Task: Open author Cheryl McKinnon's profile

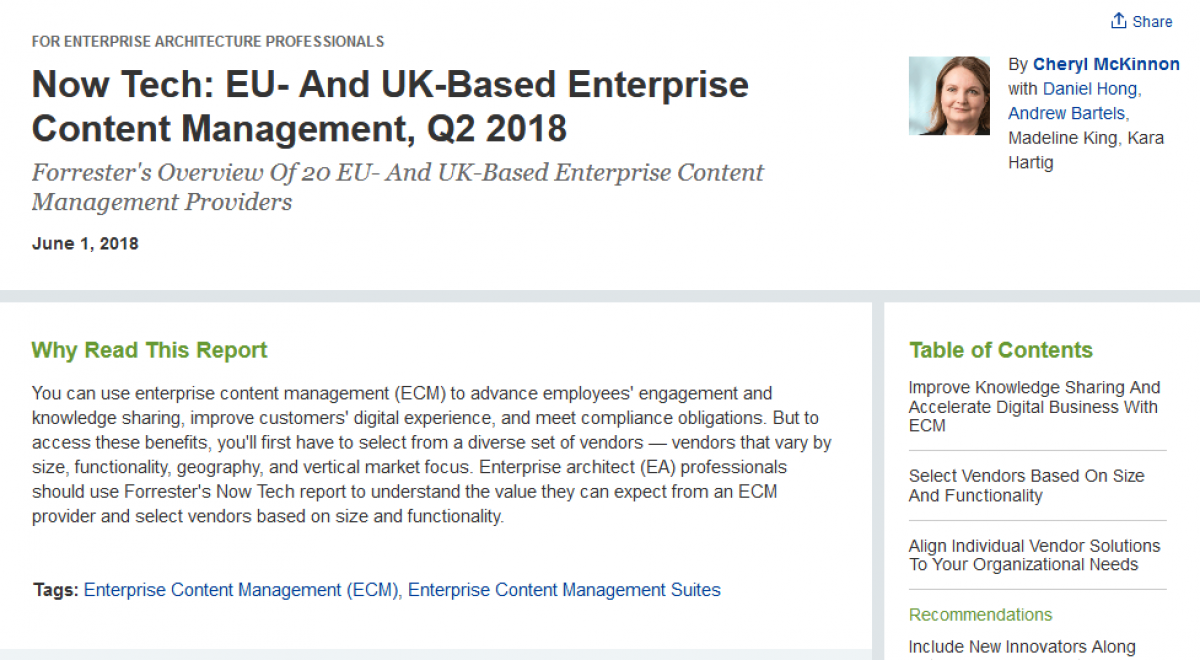Action: pyautogui.click(x=1105, y=64)
